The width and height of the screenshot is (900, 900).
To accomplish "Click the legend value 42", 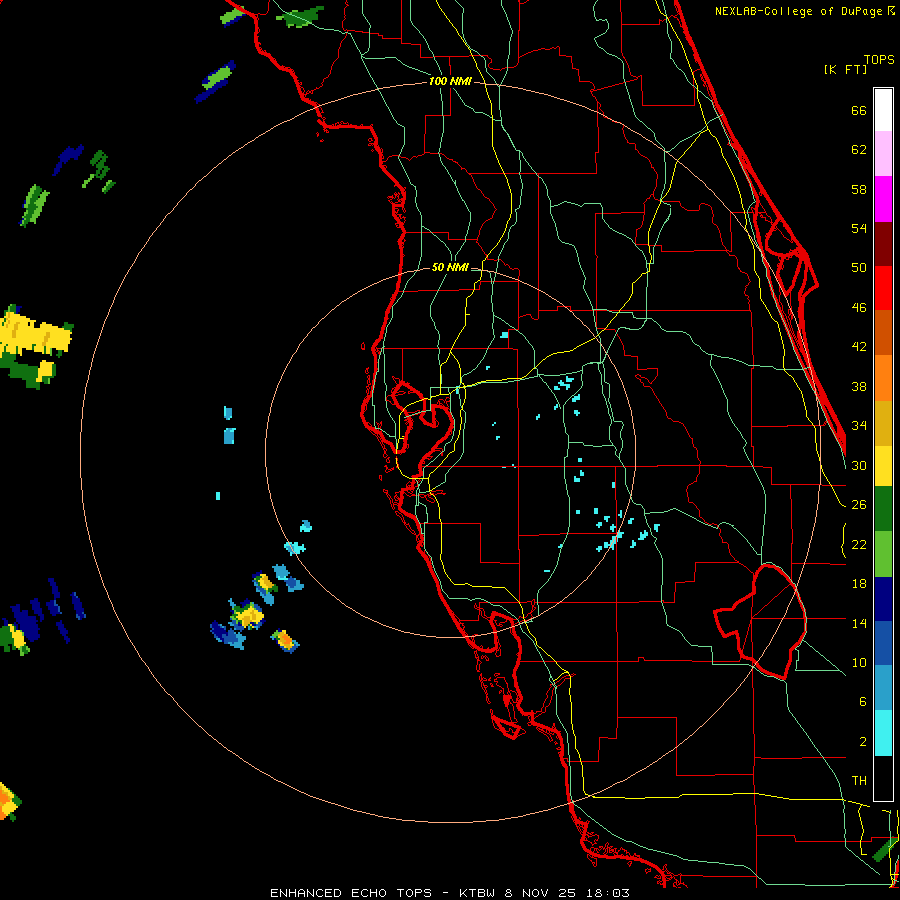I will click(x=859, y=347).
